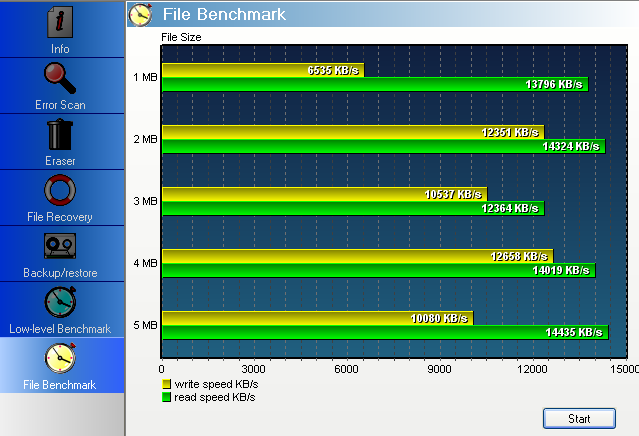
Task: Click the 9000 axis tick label
Action: 439,369
